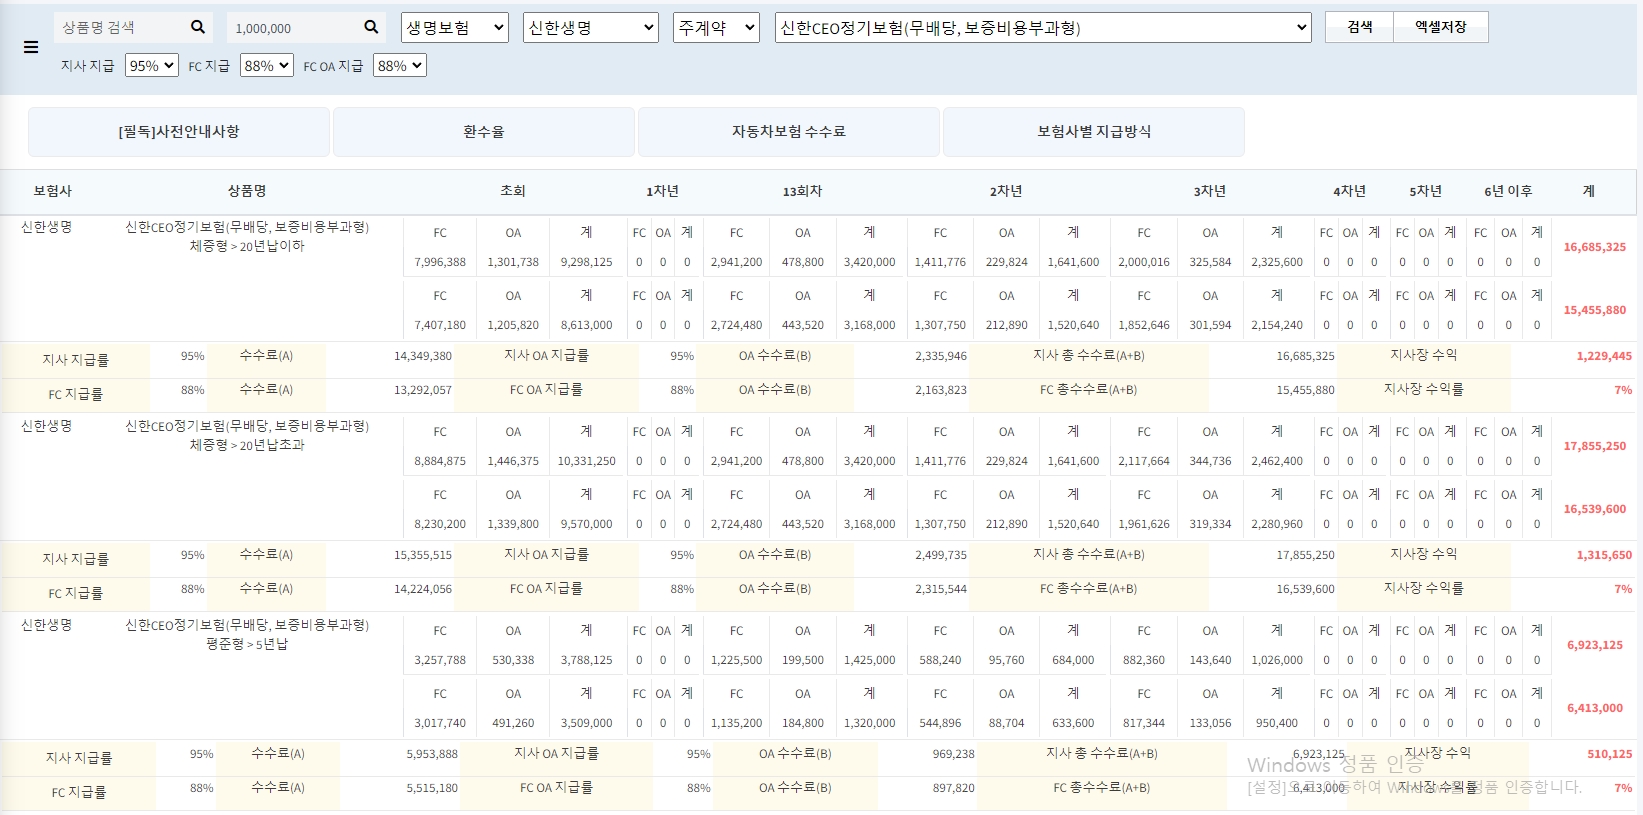Expand the 주계약 contract type dropdown
This screenshot has width=1643, height=815.
coord(717,27)
